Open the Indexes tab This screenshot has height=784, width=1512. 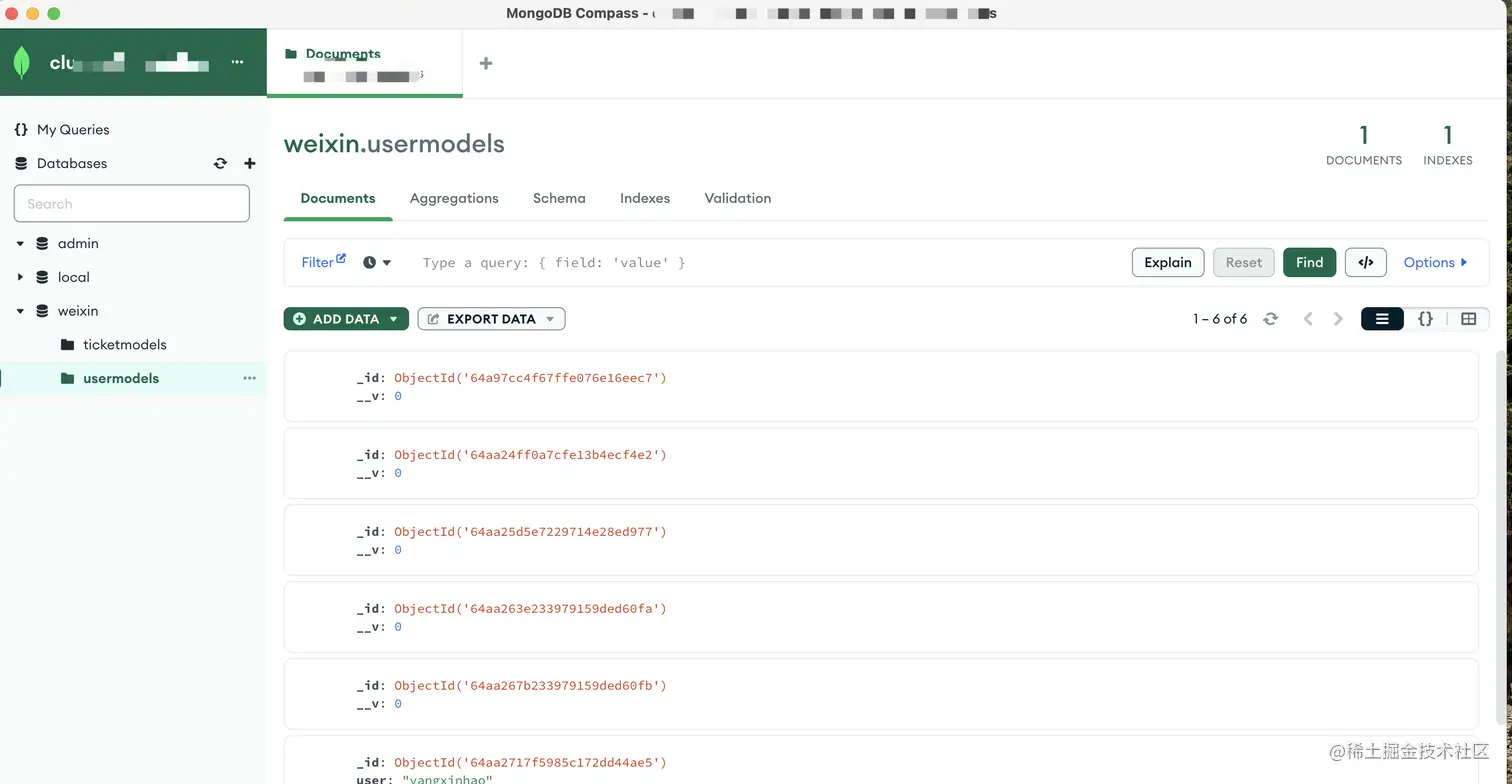coord(645,198)
